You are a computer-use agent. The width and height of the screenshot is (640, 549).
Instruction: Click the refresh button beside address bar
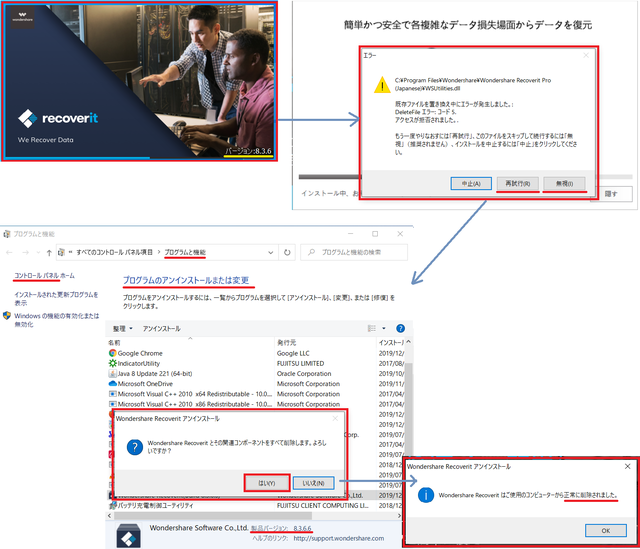(x=287, y=253)
